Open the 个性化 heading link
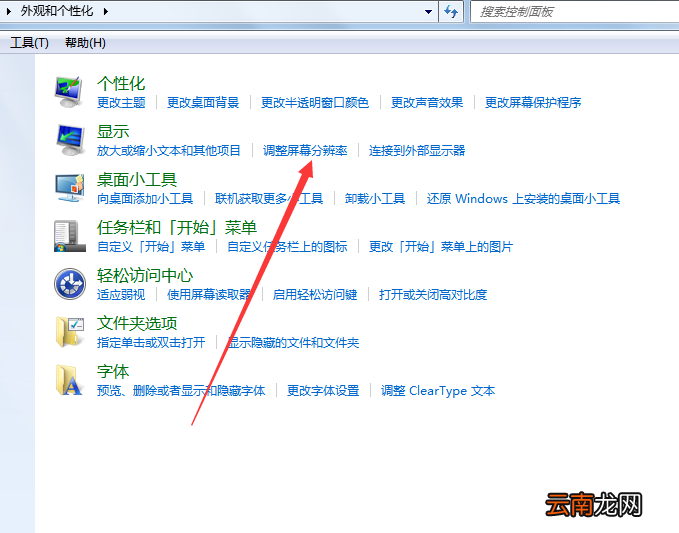The image size is (679, 533). pos(121,84)
